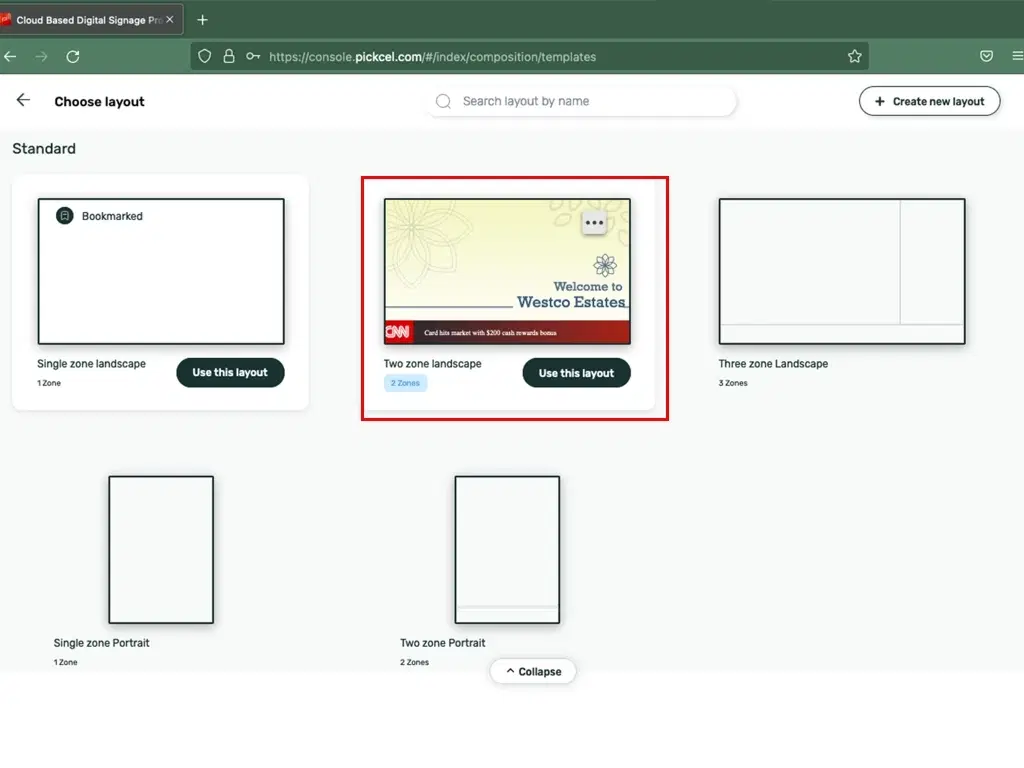Viewport: 1024px width, 768px height.
Task: Click the save-to-library icon right of the address bar
Action: click(986, 56)
